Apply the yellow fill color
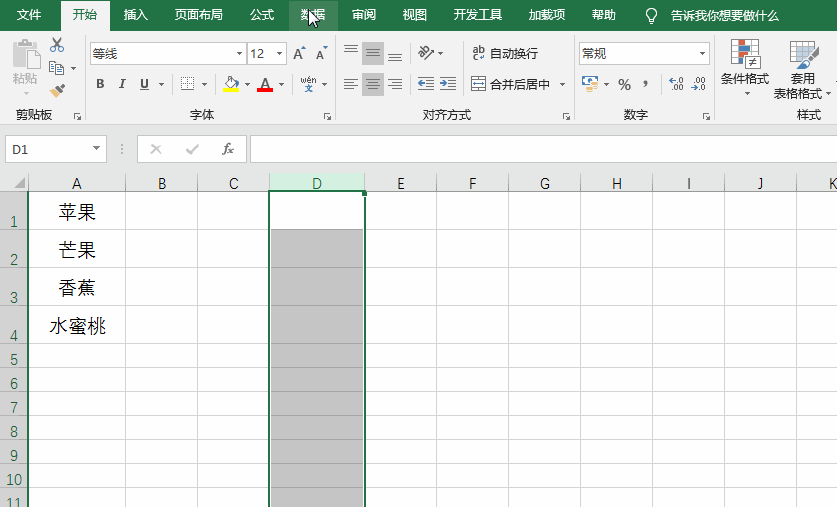 tap(231, 84)
